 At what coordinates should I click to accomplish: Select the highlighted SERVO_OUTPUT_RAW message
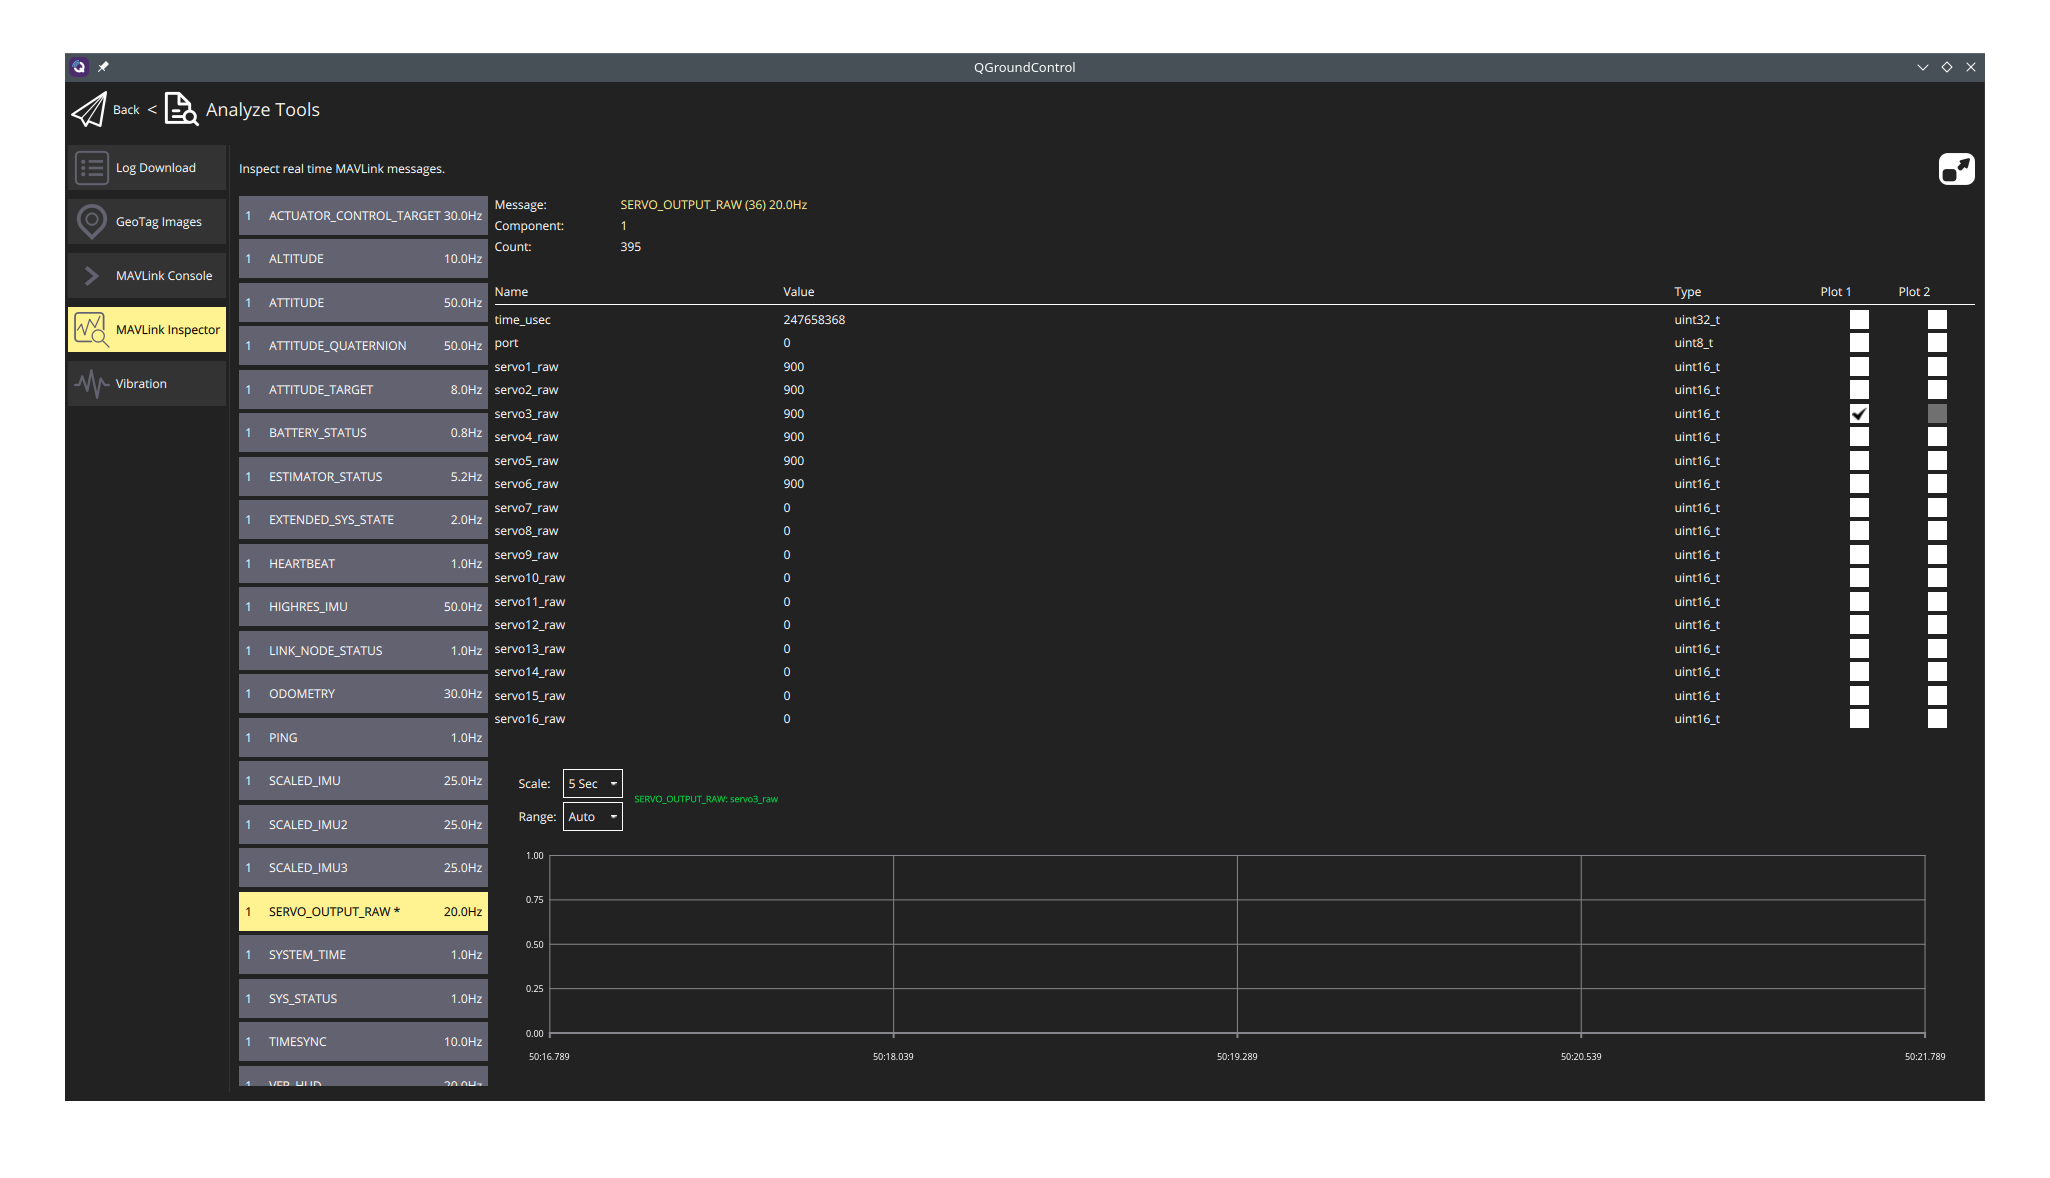tap(363, 912)
